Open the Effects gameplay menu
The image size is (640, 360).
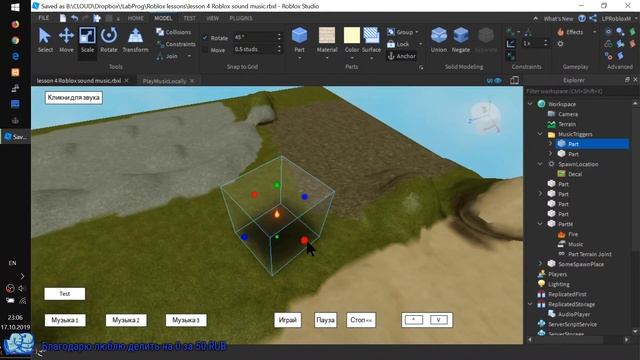pyautogui.click(x=571, y=32)
